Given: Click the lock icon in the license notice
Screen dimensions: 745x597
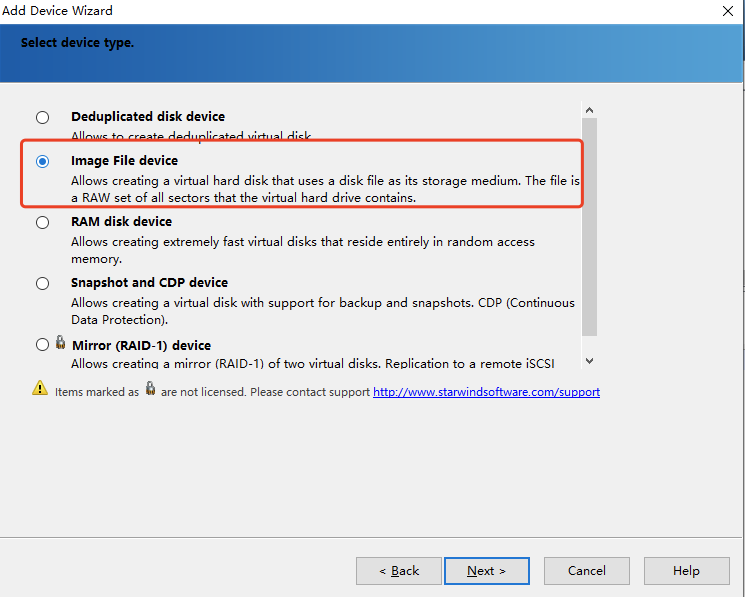Looking at the screenshot, I should 150,388.
